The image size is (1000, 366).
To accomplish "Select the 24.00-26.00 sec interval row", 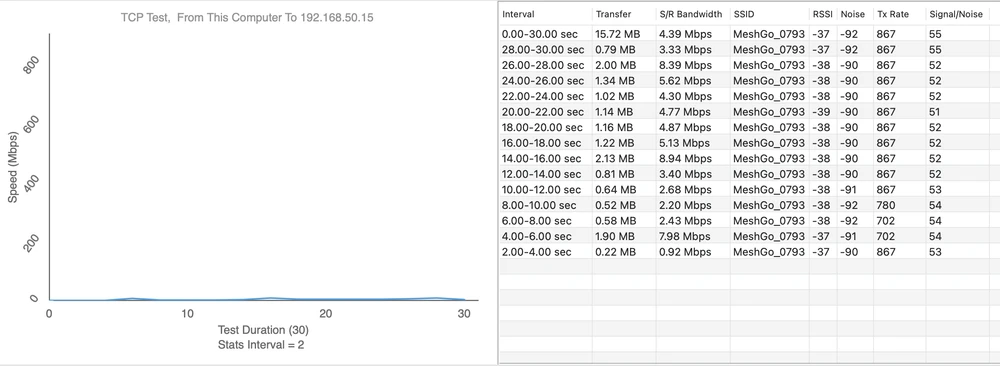I will click(x=749, y=80).
